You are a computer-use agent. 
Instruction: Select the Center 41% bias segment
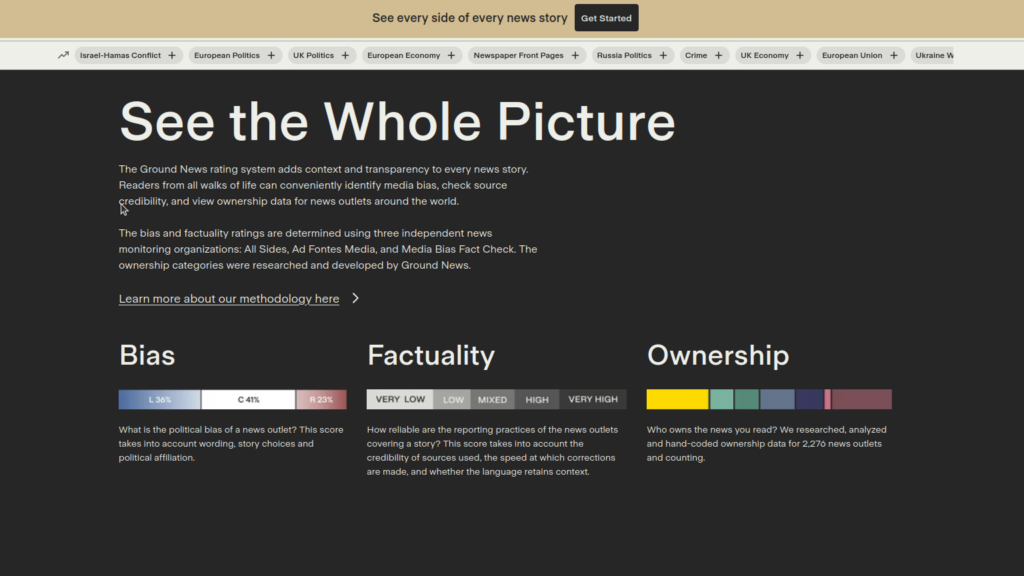(x=248, y=400)
